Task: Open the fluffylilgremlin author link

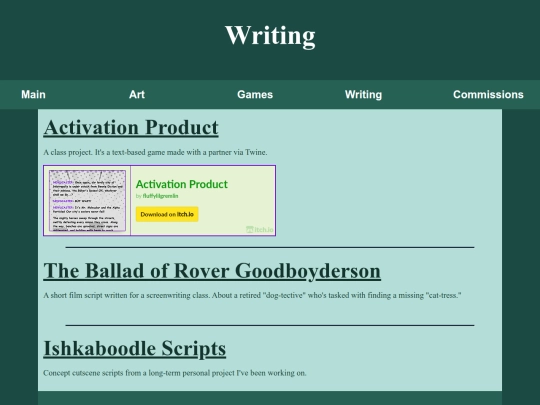Action: tap(160, 196)
